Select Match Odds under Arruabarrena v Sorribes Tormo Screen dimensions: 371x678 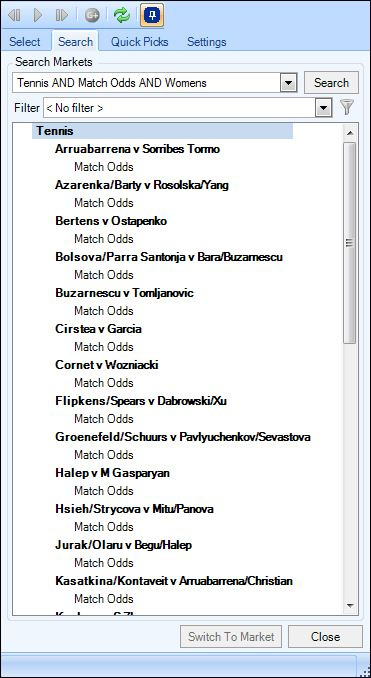tap(104, 167)
